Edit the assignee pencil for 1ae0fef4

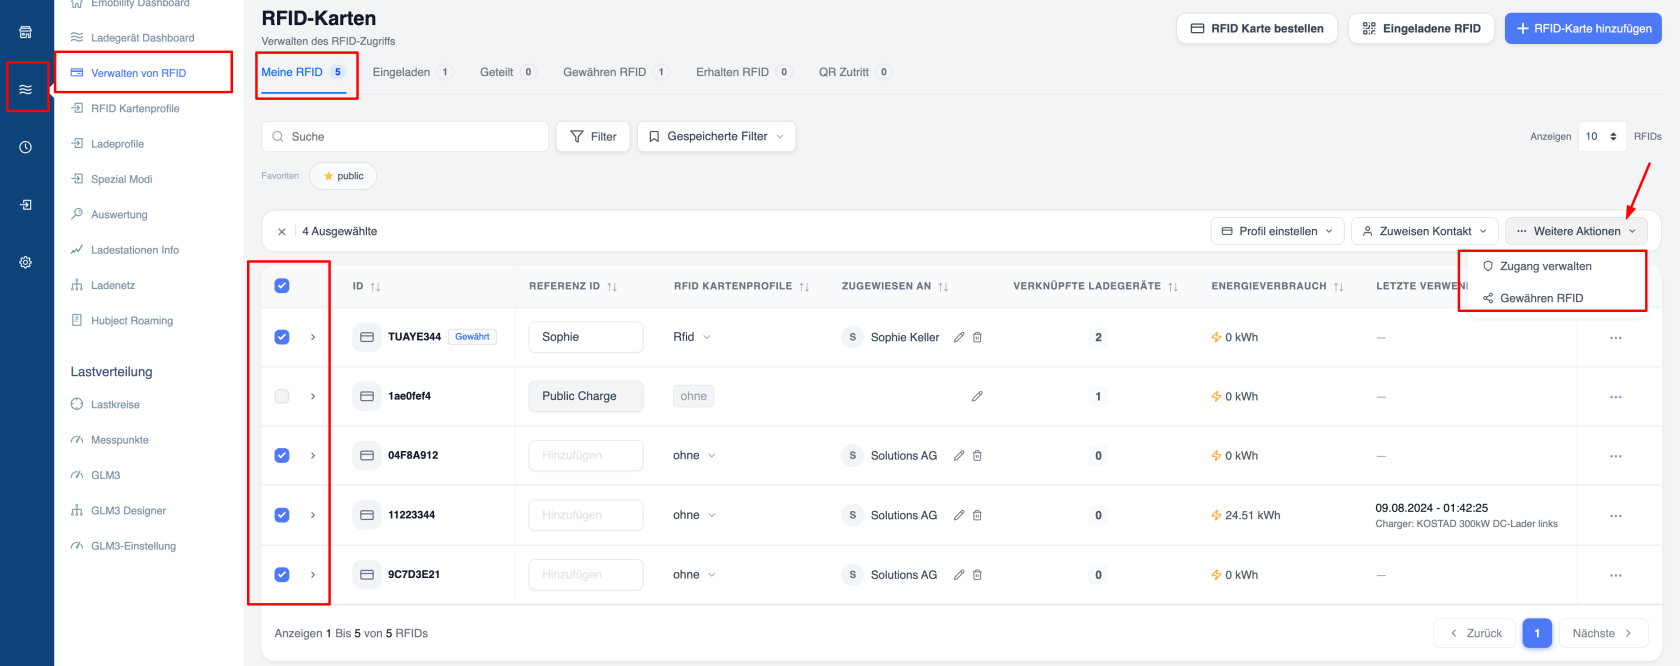(977, 396)
